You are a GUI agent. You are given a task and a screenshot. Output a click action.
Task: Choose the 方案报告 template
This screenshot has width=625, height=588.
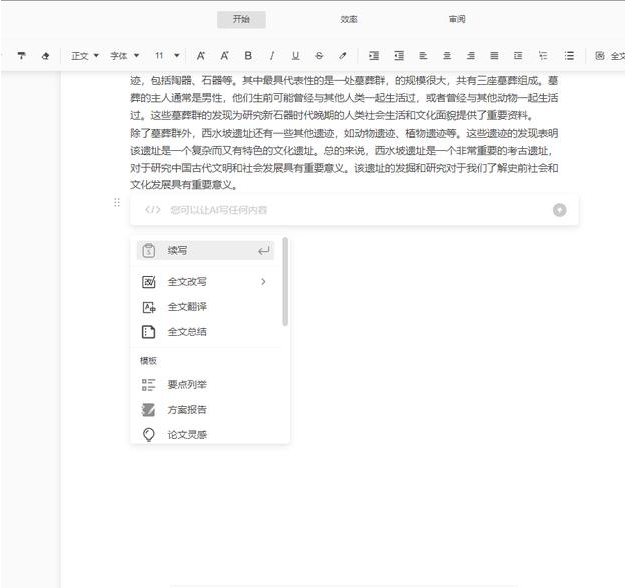tap(205, 410)
